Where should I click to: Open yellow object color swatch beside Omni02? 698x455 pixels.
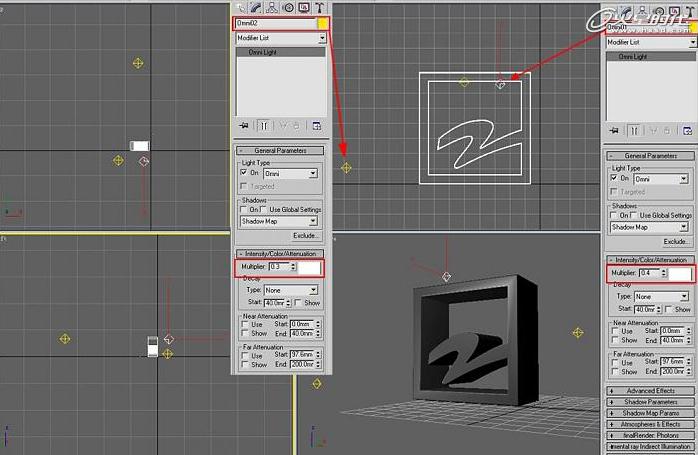click(x=323, y=24)
